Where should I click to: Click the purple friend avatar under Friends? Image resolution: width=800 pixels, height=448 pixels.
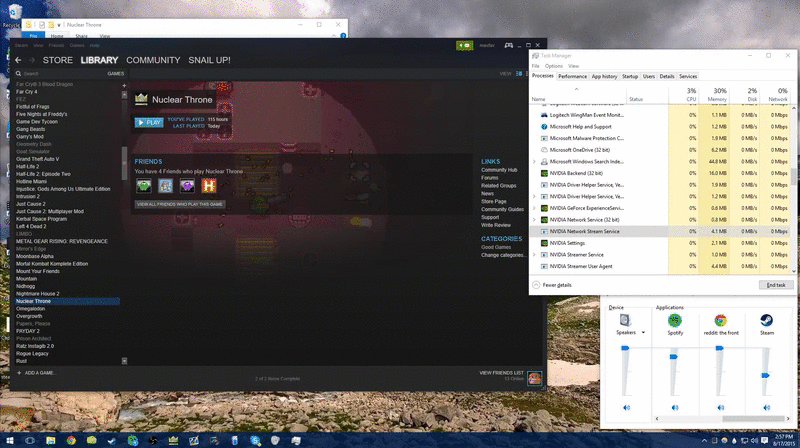click(187, 186)
